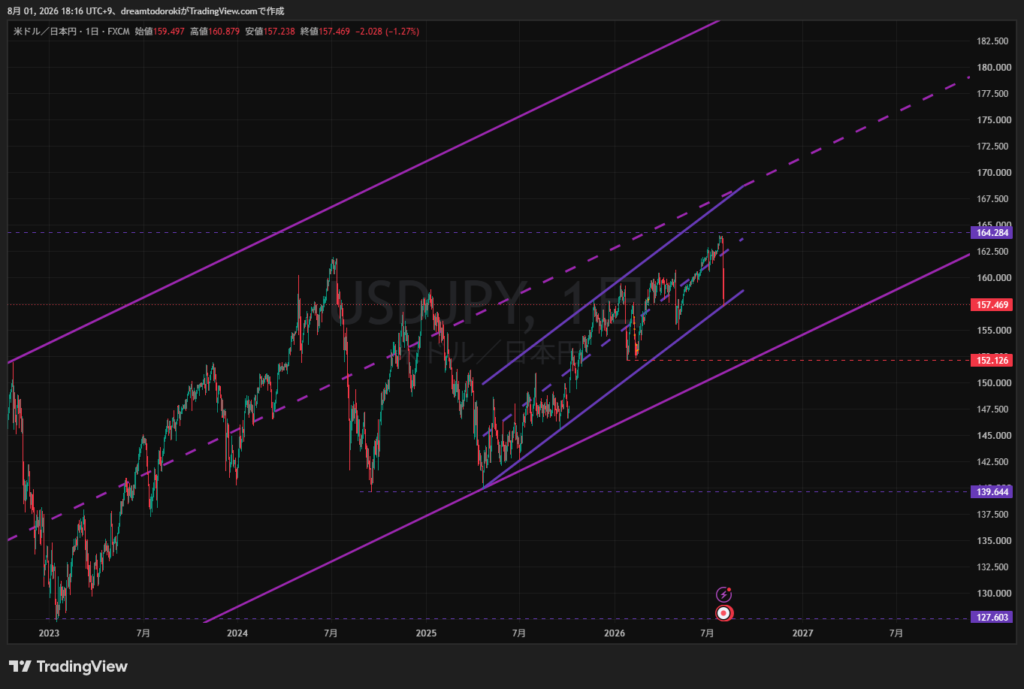The image size is (1024, 689).
Task: Click the purple lightning event icon
Action: tap(724, 594)
